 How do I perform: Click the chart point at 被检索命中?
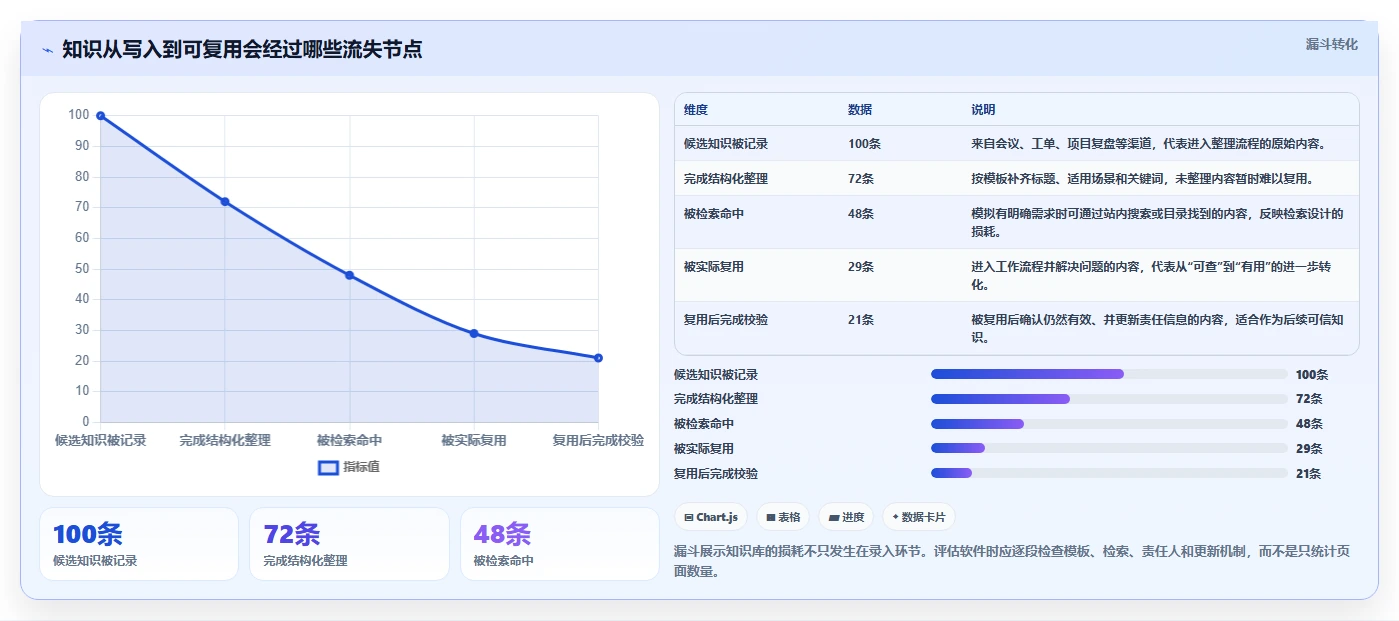click(x=349, y=275)
